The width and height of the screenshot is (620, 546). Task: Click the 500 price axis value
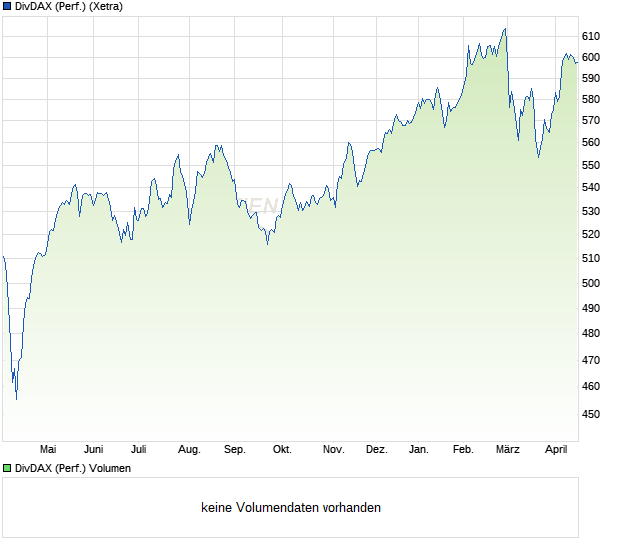pos(591,283)
